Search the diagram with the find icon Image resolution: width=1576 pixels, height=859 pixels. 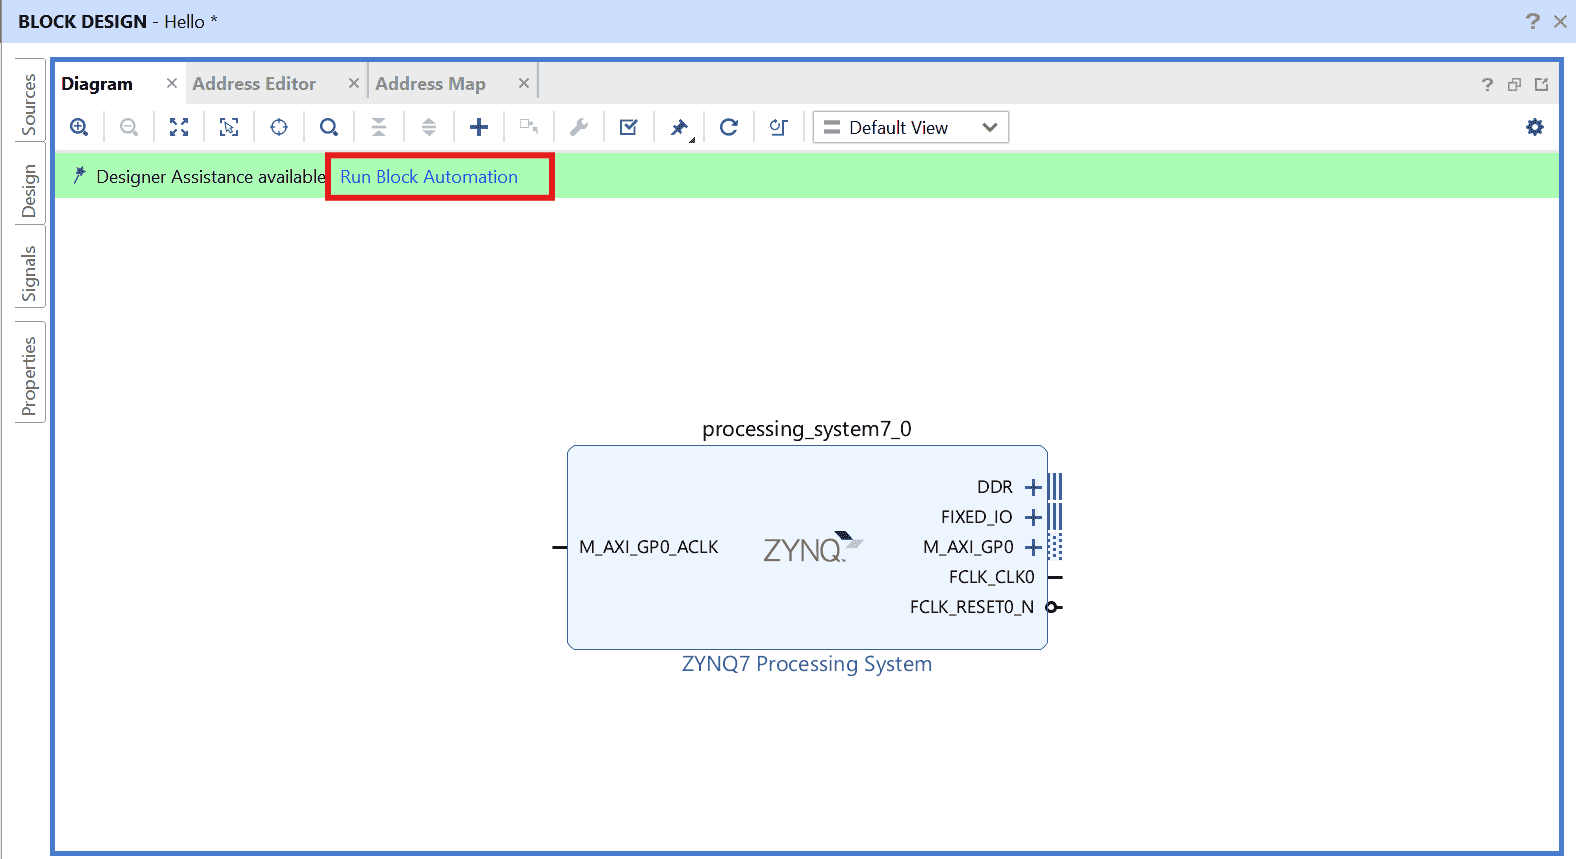329,127
